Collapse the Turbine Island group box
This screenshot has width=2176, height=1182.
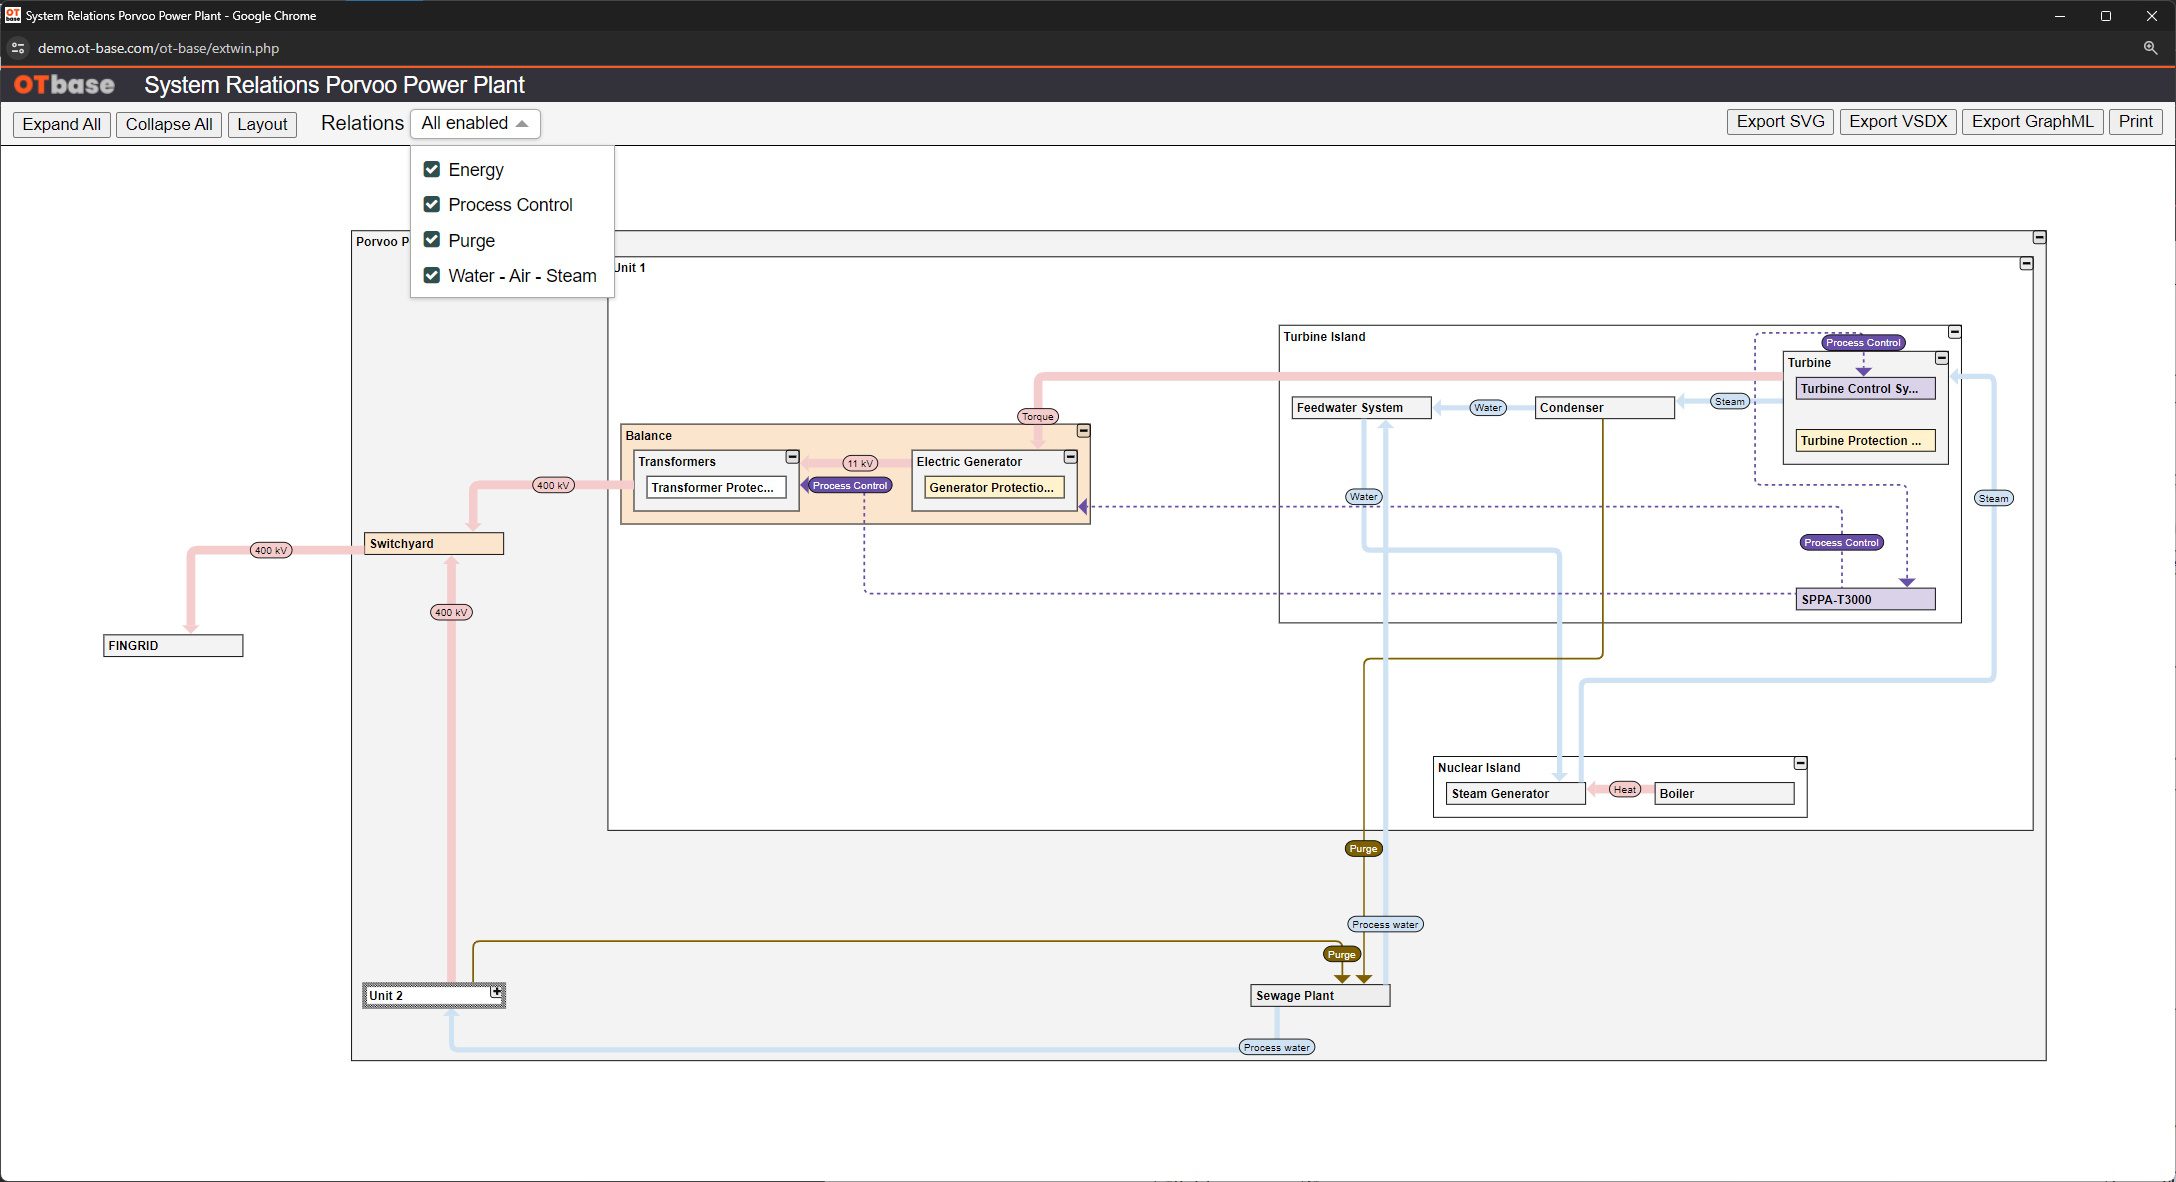(x=1954, y=332)
